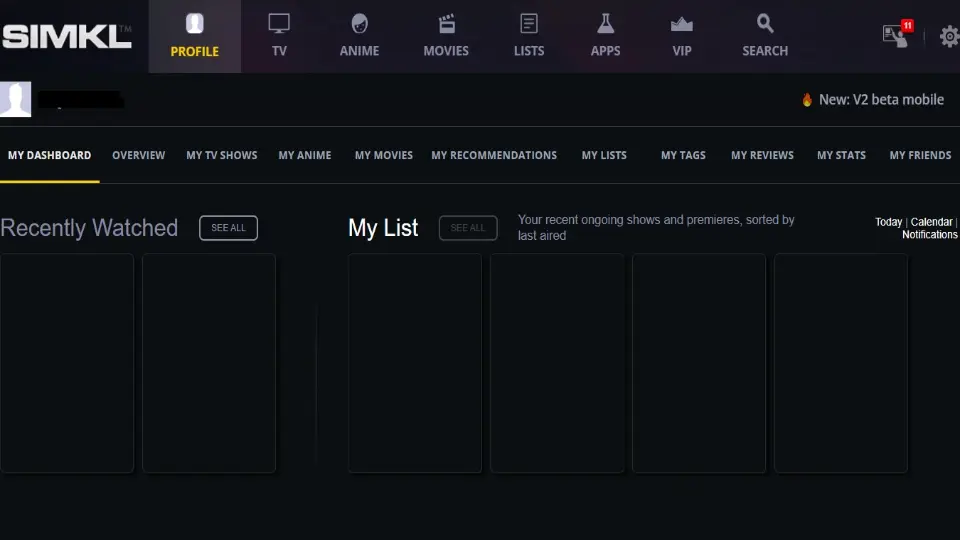Open My Movies tab
Screen dimensions: 960x540
click(384, 156)
